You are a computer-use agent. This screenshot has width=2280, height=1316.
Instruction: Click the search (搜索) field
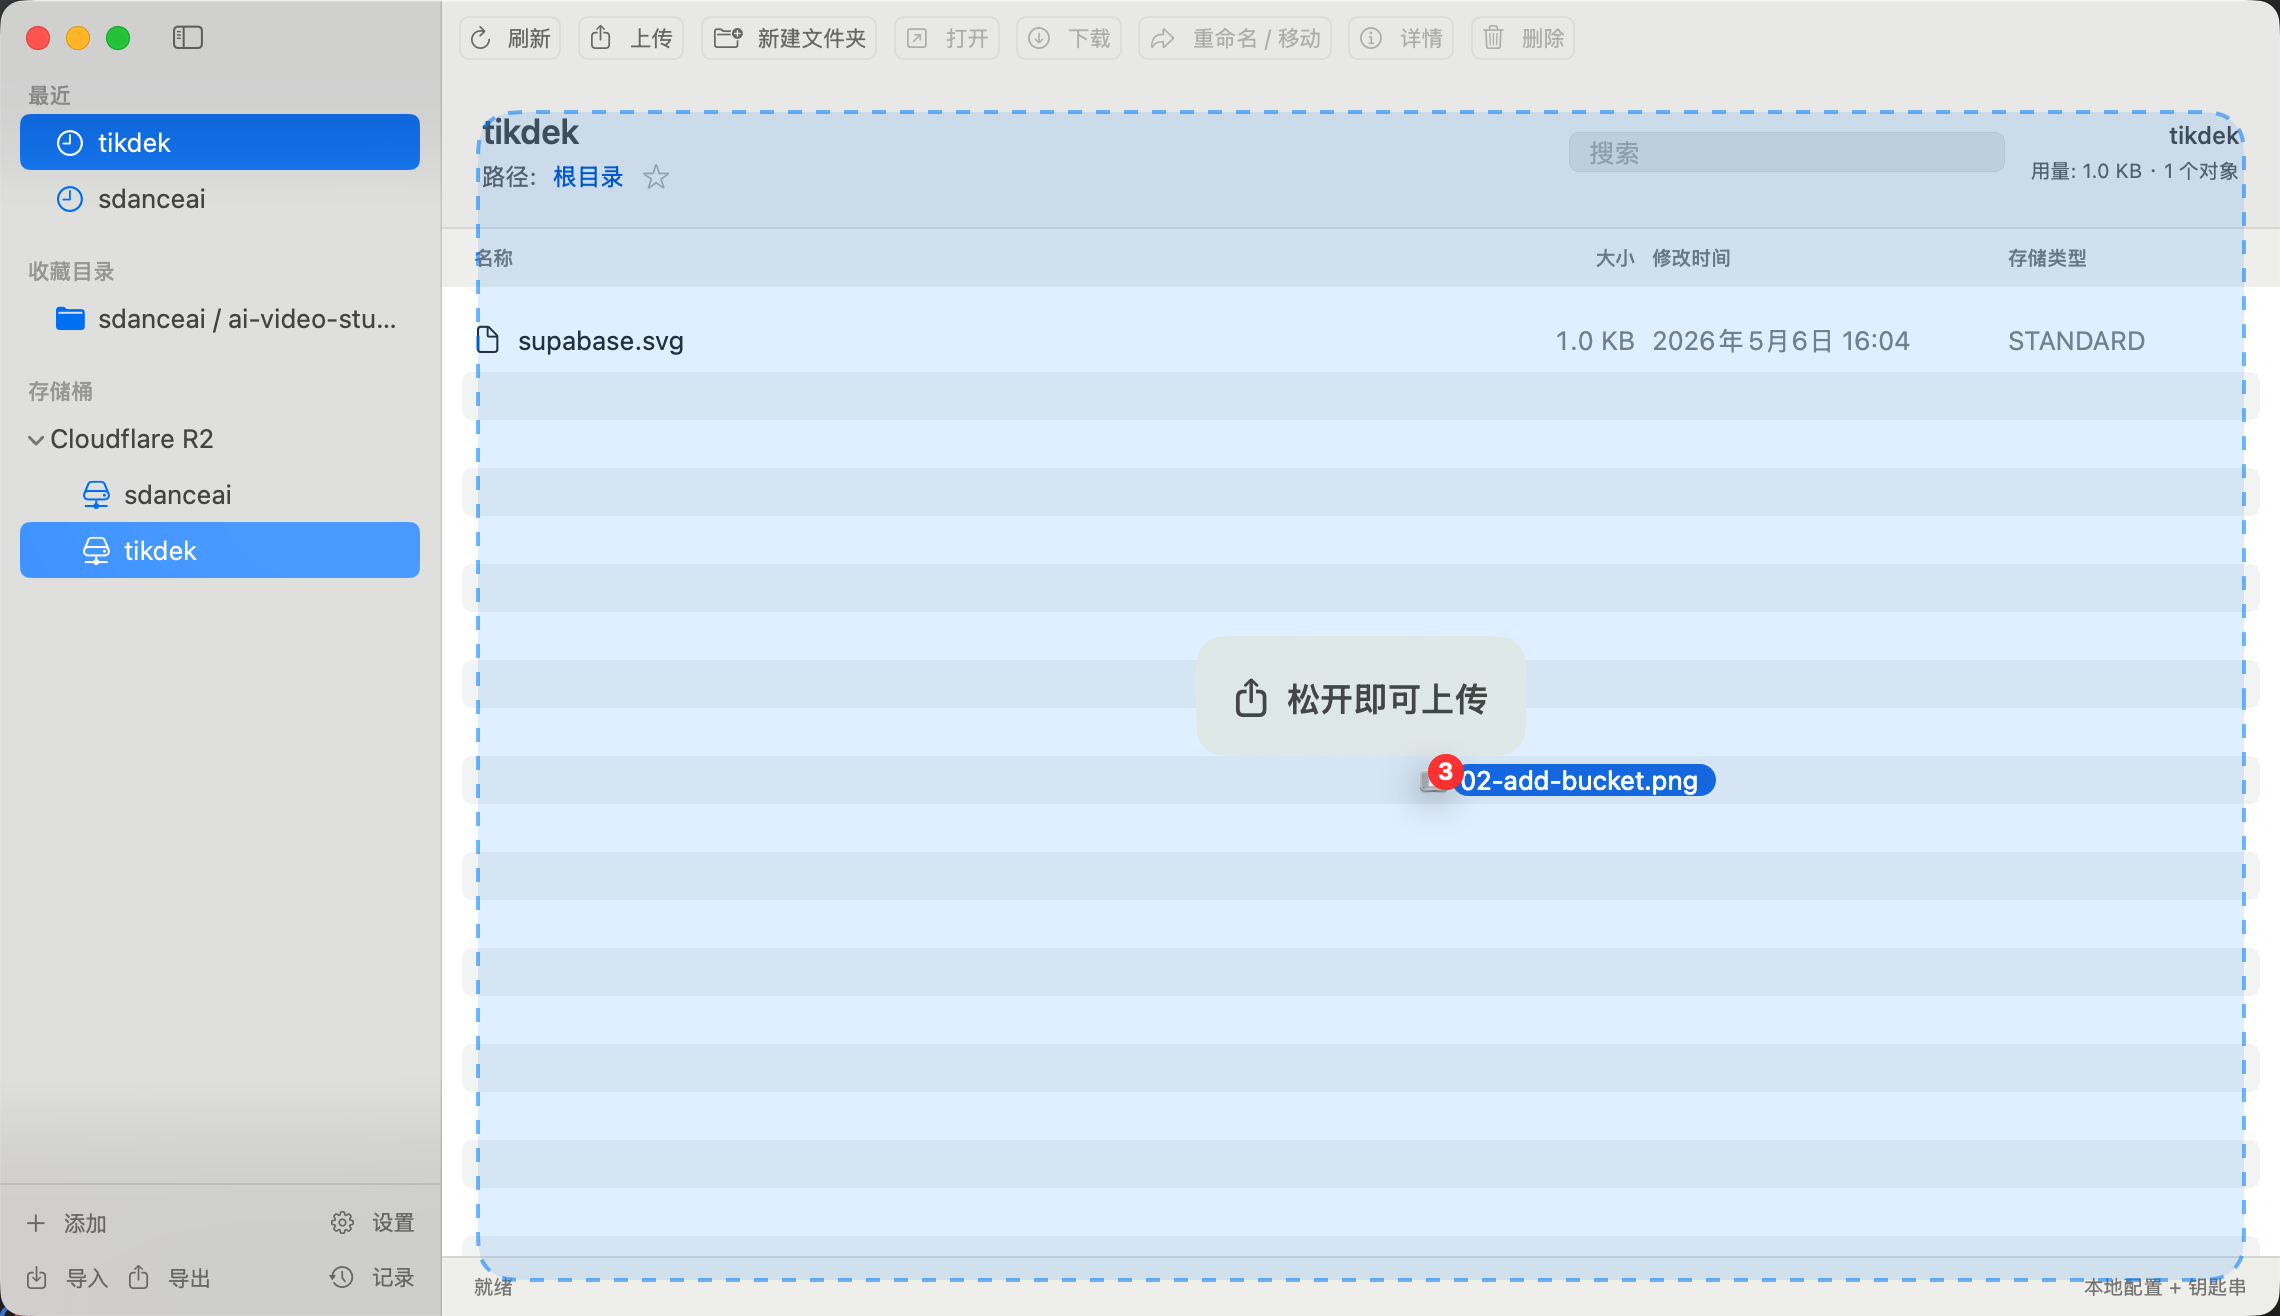click(1786, 152)
